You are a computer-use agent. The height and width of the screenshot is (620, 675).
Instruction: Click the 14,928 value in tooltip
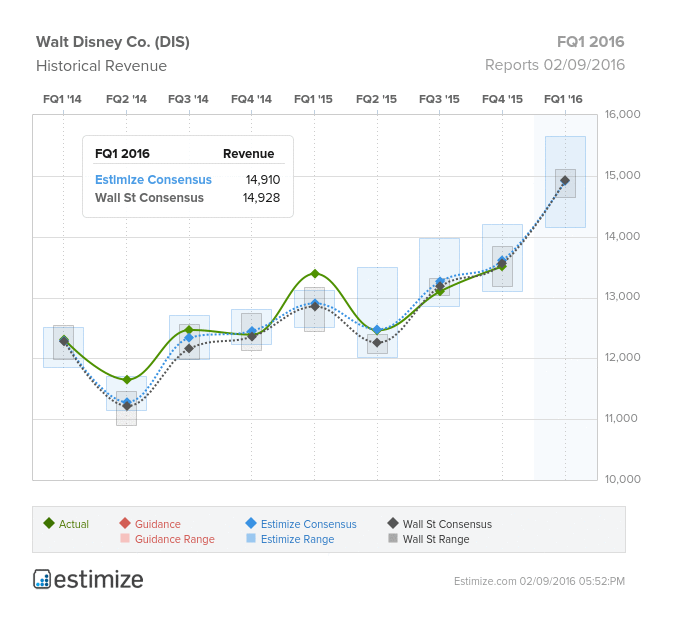[x=261, y=198]
